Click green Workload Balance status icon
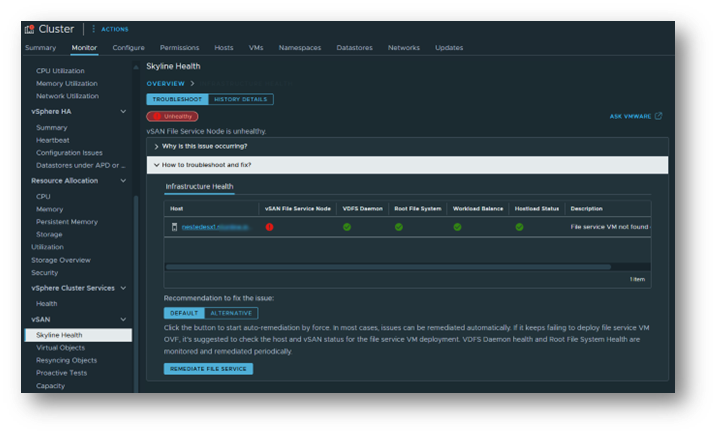717x435 pixels. pyautogui.click(x=457, y=227)
